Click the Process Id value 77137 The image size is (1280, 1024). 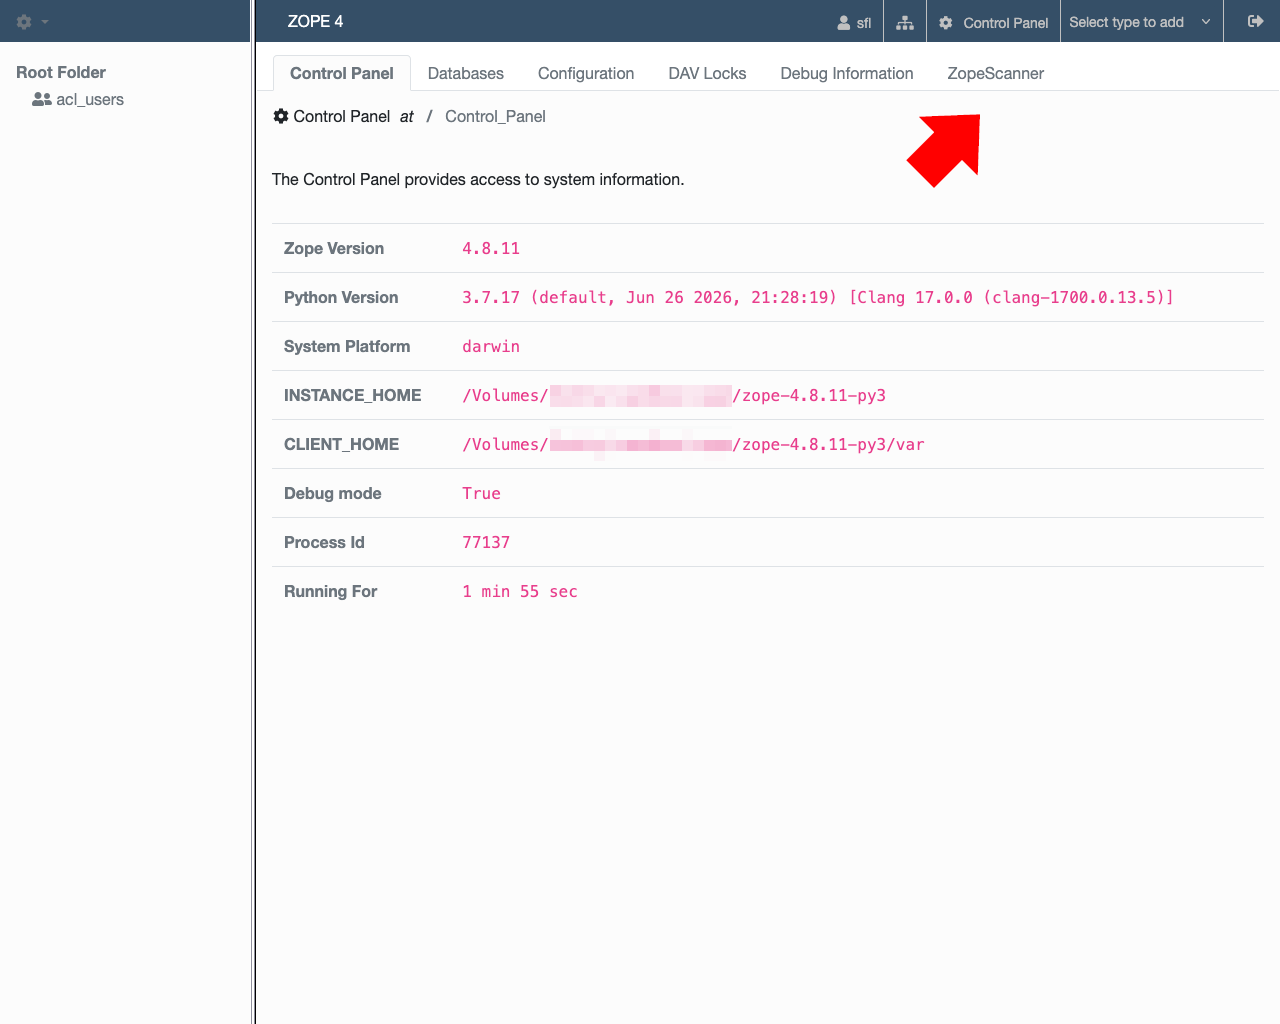coord(486,542)
